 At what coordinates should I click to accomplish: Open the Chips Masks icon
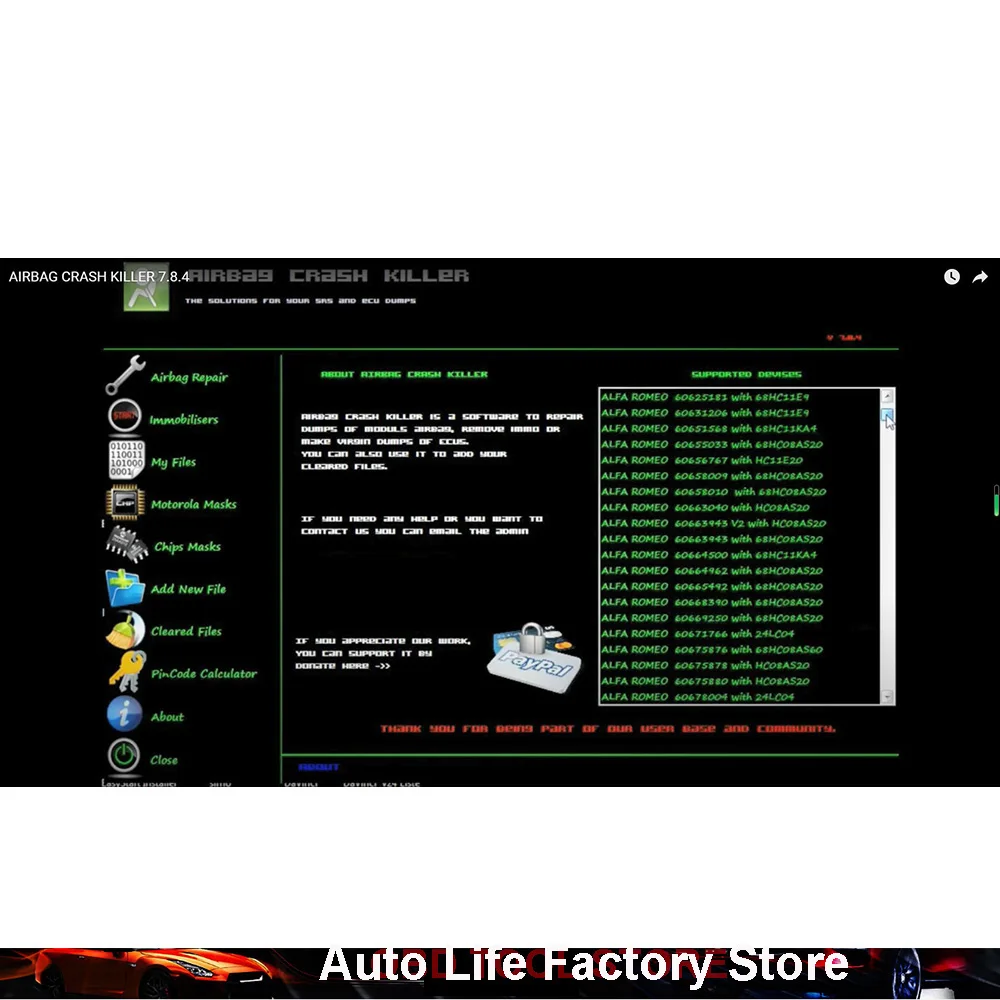(124, 545)
